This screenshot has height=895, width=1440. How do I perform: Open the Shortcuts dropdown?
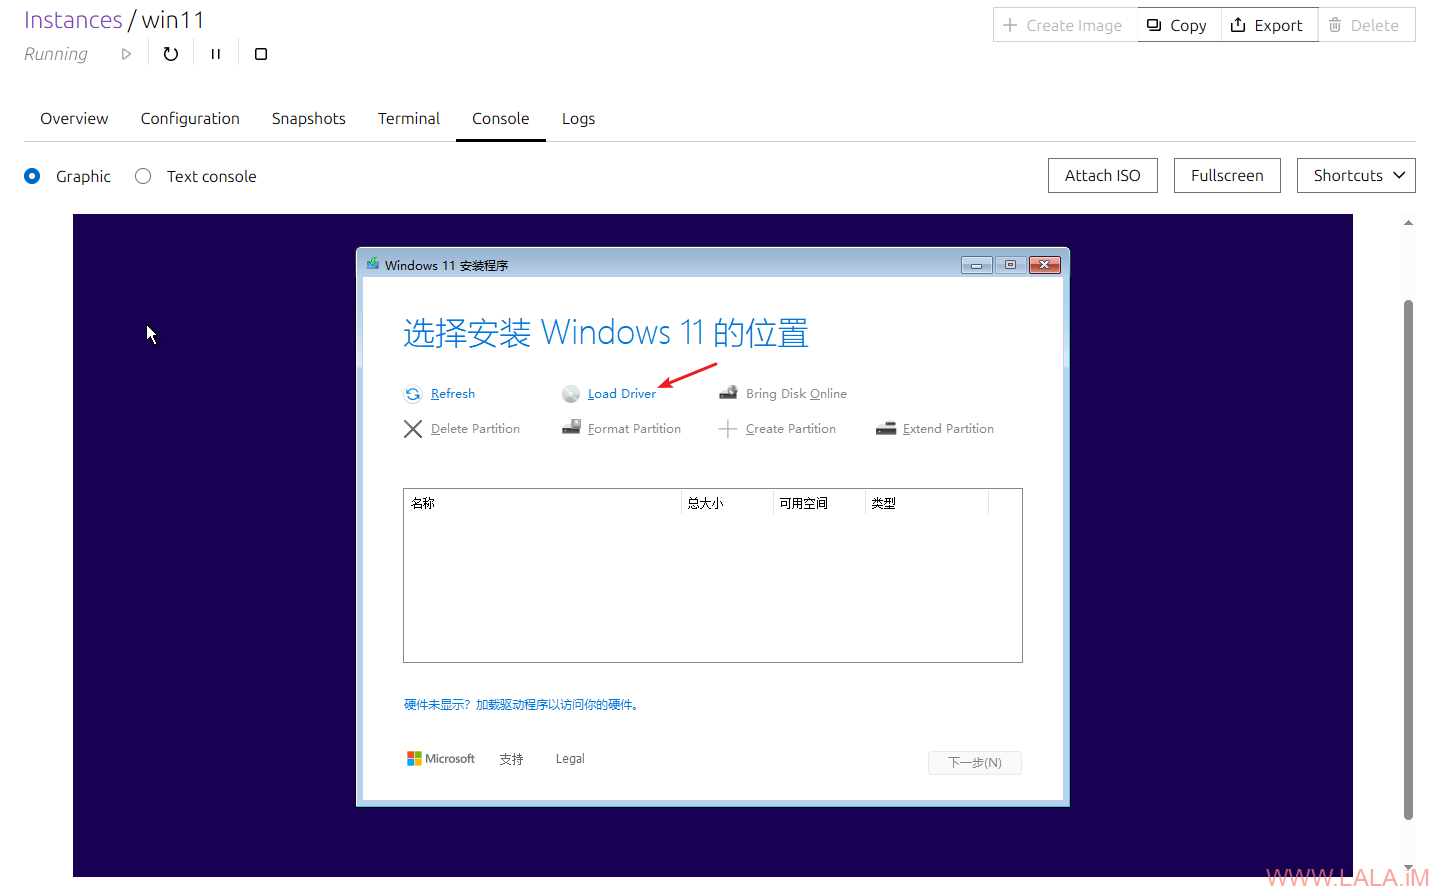click(x=1356, y=175)
